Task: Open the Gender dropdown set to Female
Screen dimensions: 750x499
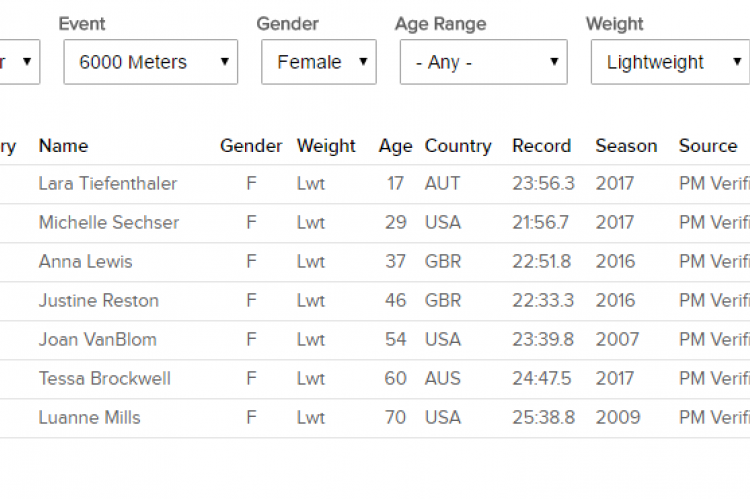Action: point(318,62)
